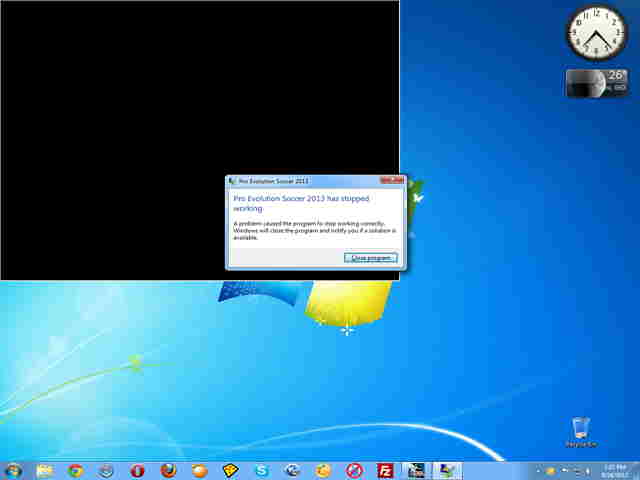
Task: Close the Pro Evolution Soccer 2013 error dialog
Action: (x=391, y=180)
